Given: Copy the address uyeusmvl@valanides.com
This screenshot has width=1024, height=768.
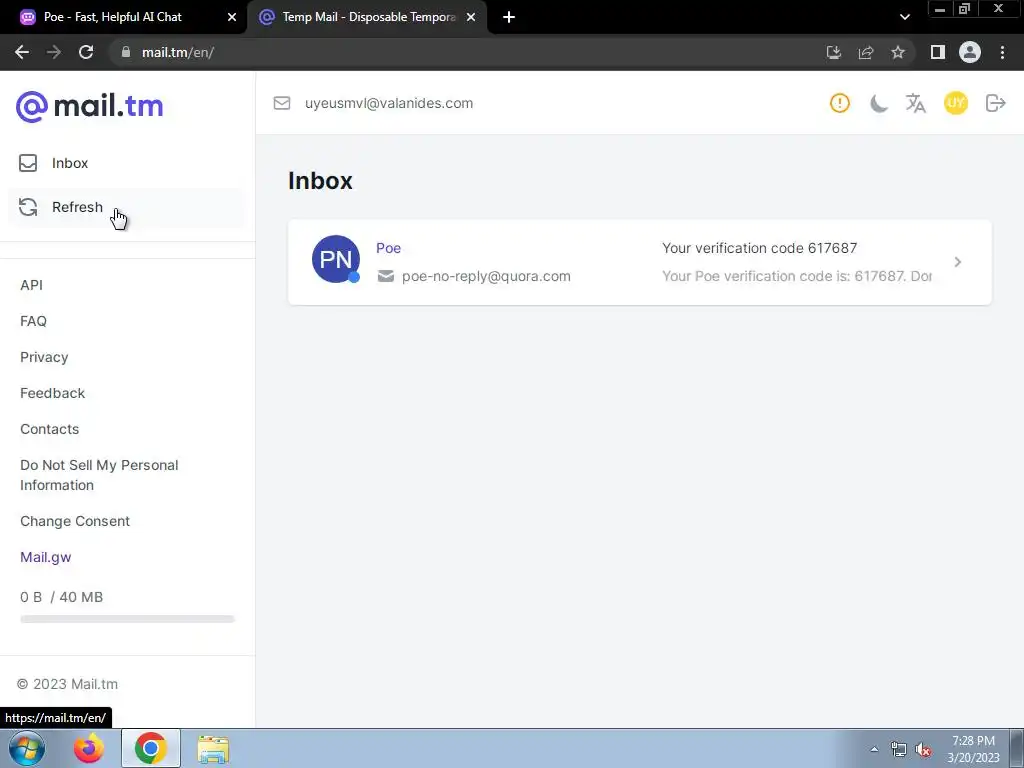Looking at the screenshot, I should (x=389, y=103).
